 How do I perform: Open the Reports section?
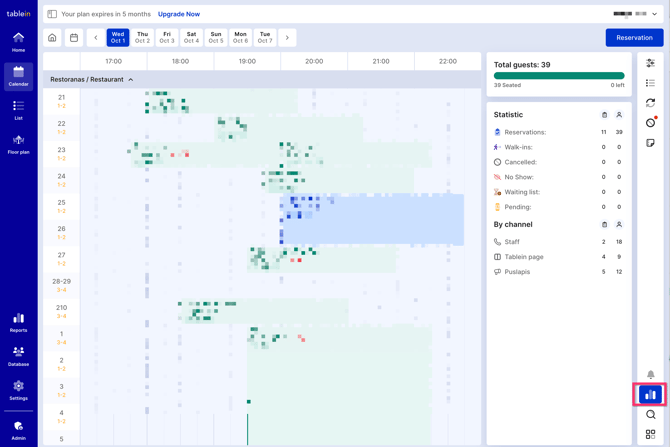point(18,322)
